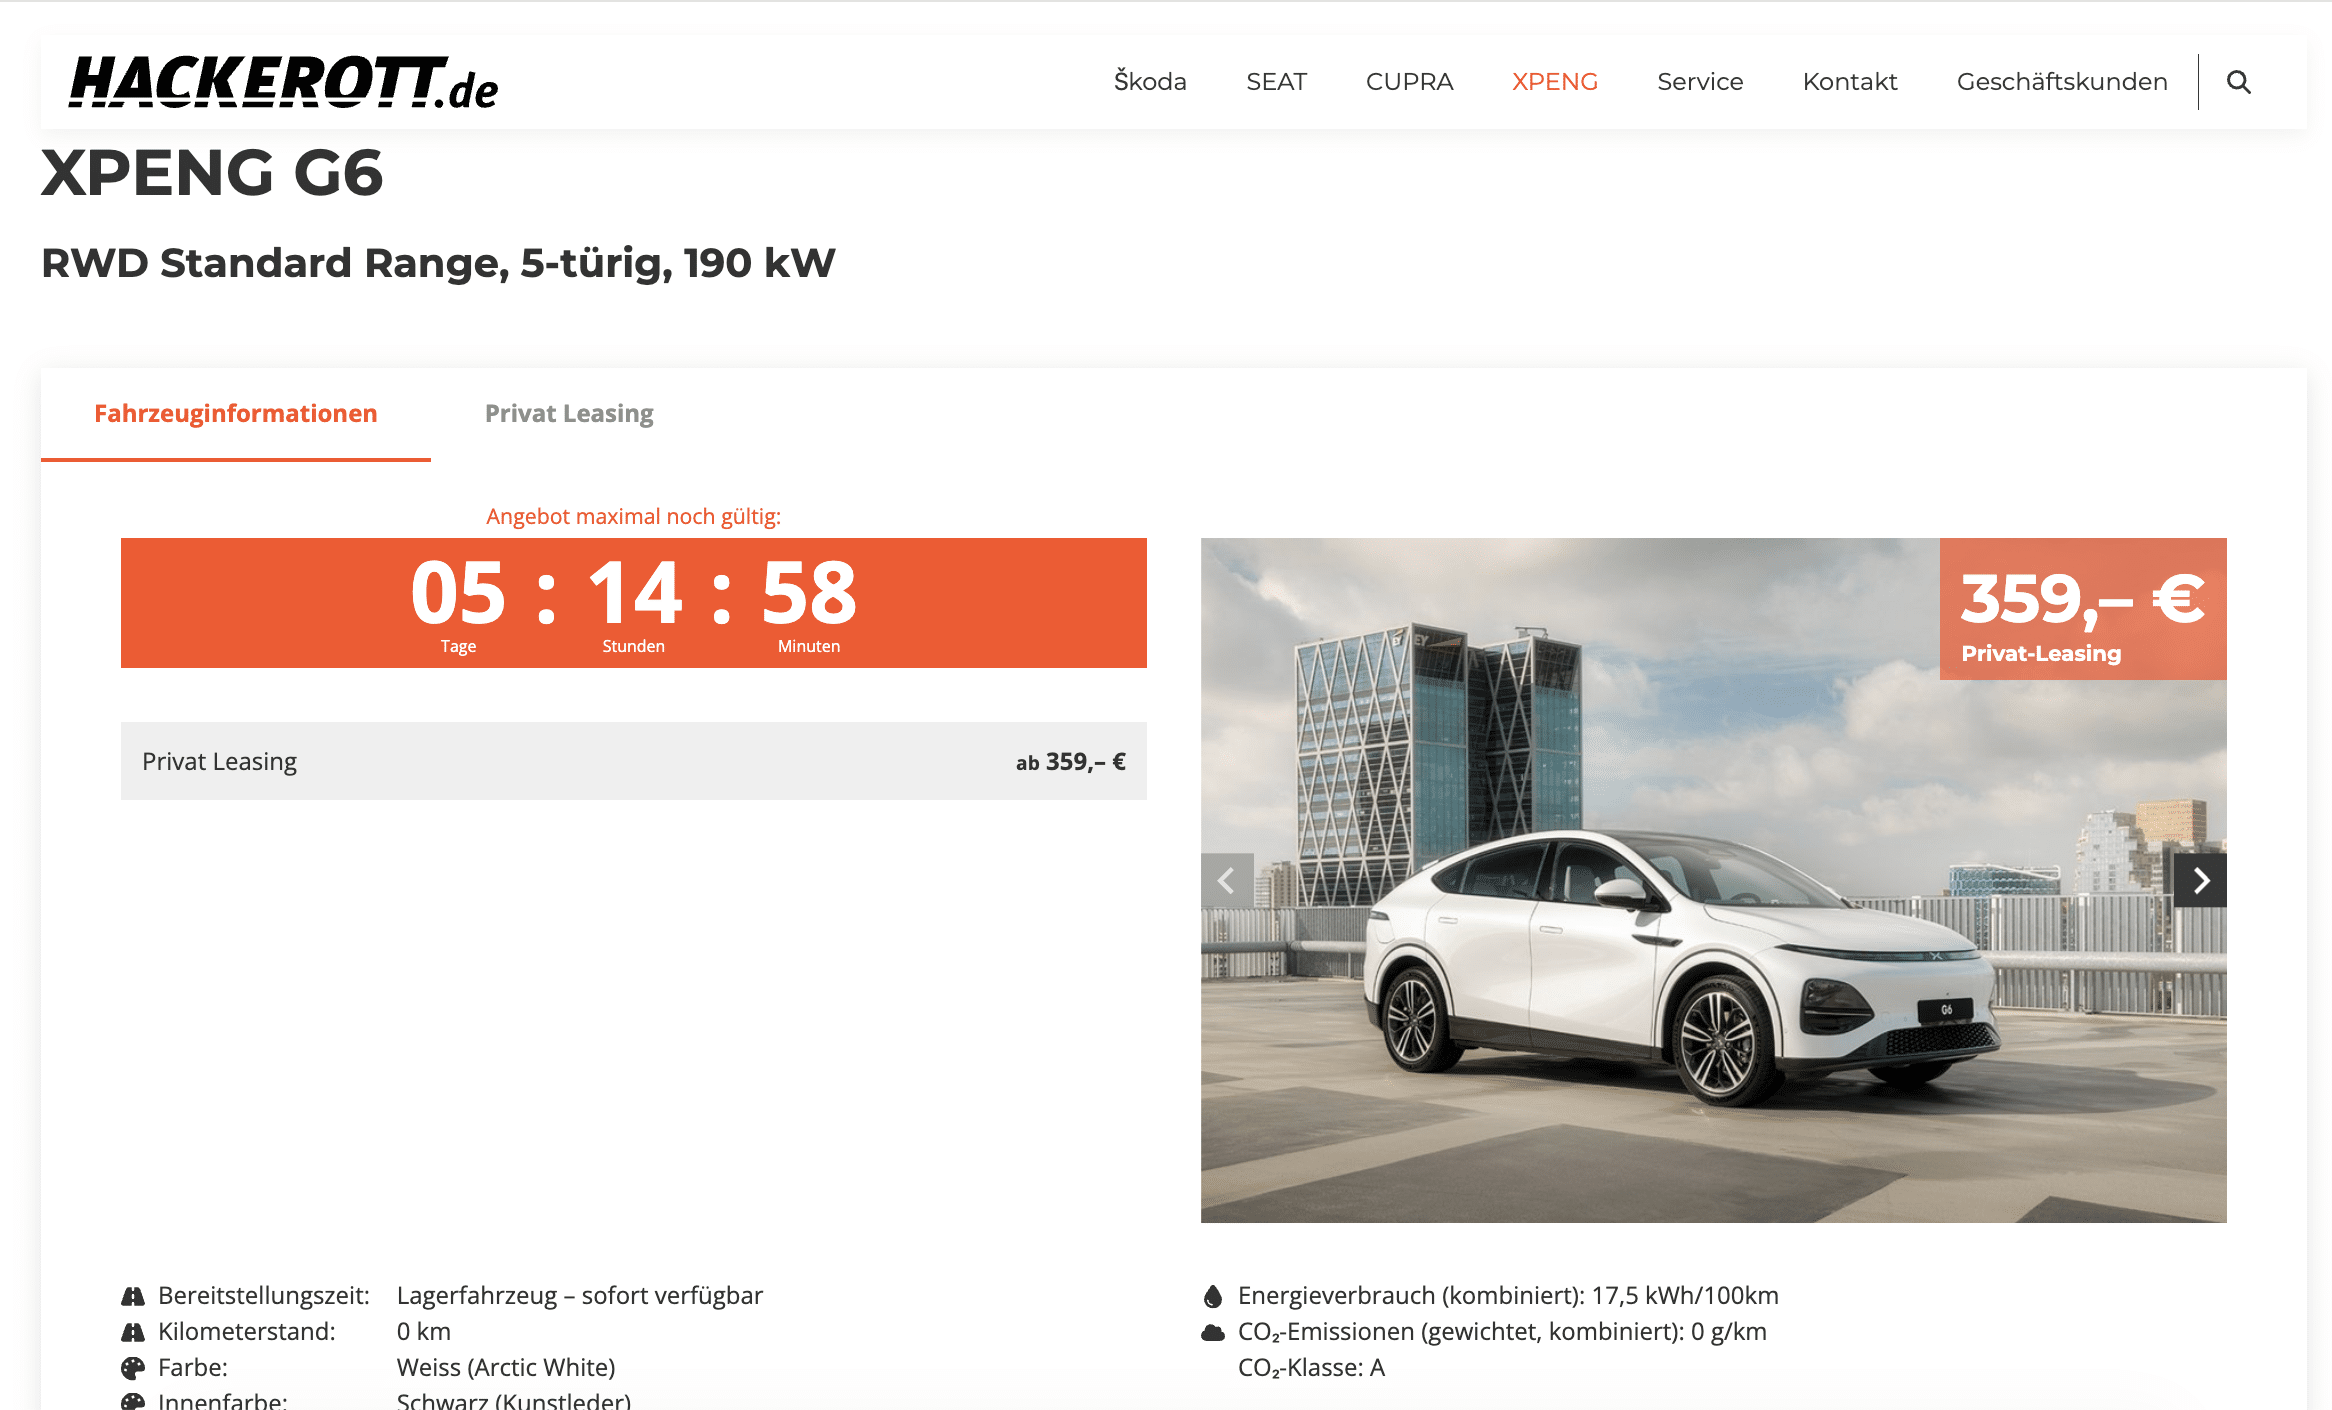This screenshot has height=1410, width=2332.
Task: Expand the Privat Leasing ab 359 row
Action: tap(634, 761)
